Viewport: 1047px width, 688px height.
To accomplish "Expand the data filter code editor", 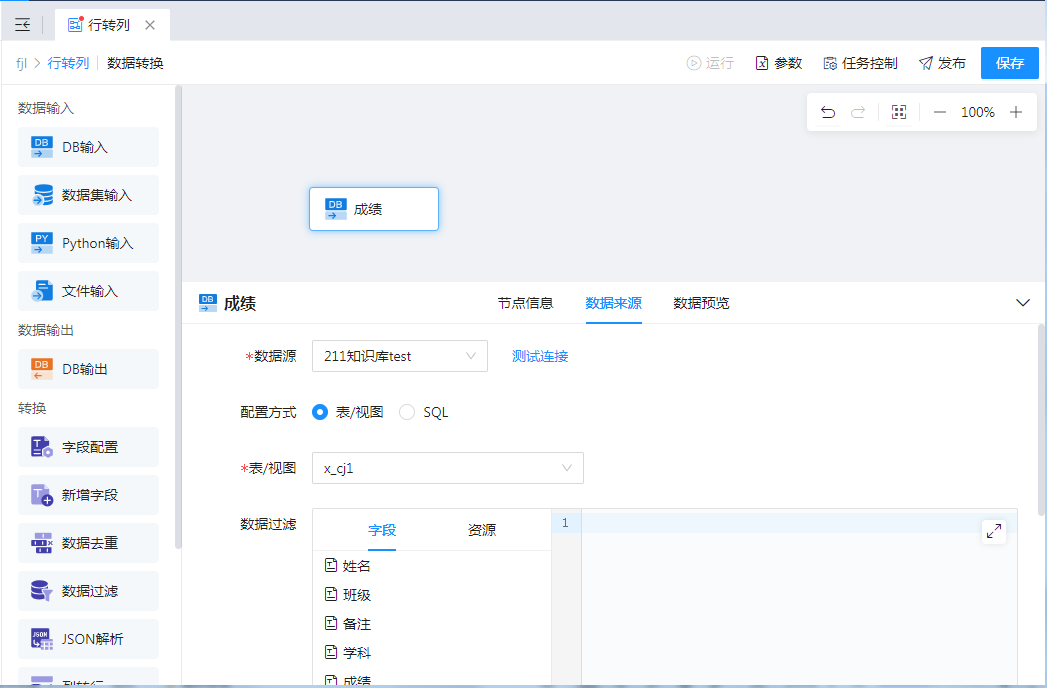I will [993, 531].
